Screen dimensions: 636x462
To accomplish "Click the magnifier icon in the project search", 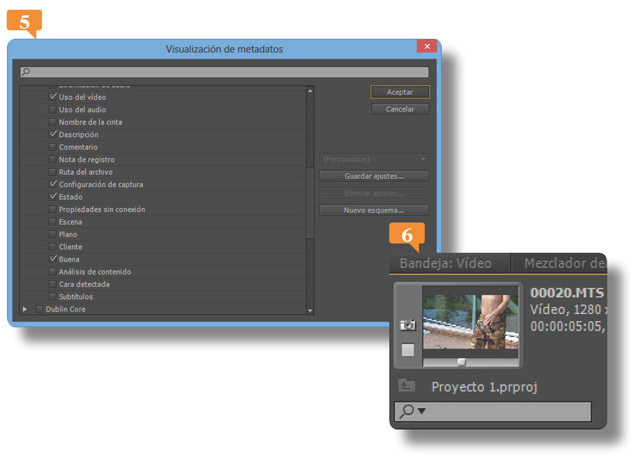I will (x=406, y=411).
